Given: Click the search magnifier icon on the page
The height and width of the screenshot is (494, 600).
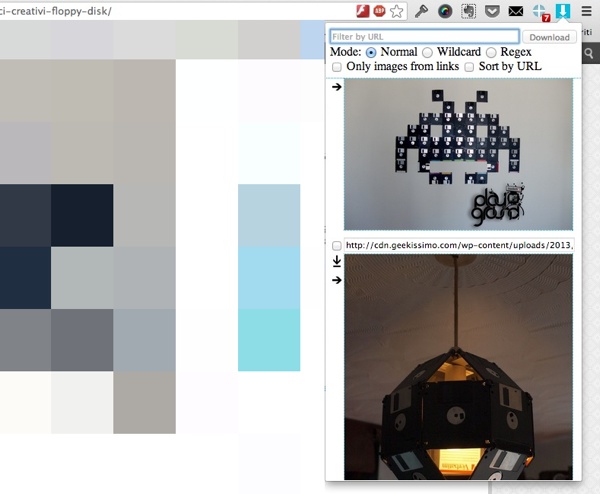Looking at the screenshot, I should click(x=589, y=54).
